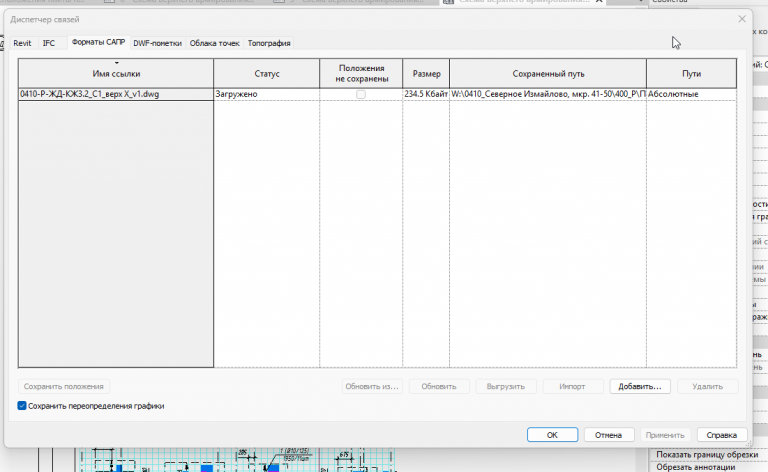This screenshot has height=472, width=768.
Task: Close the Диспетчер связей dialog
Action: (x=742, y=19)
